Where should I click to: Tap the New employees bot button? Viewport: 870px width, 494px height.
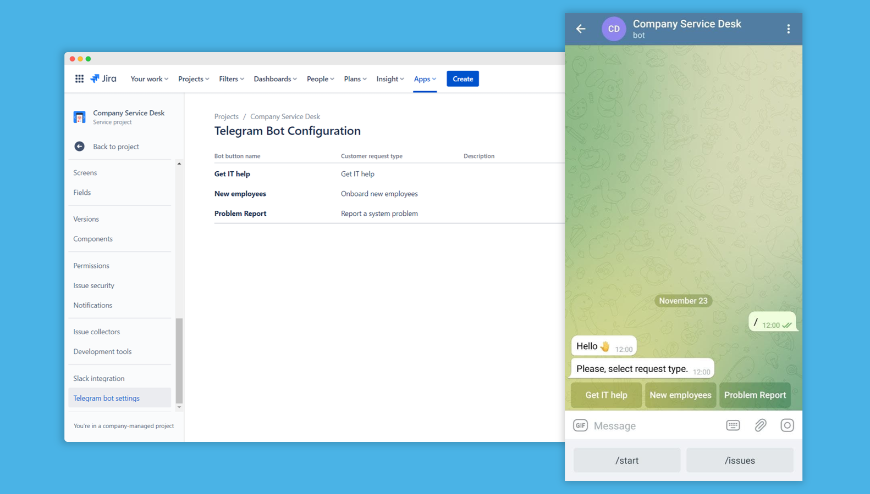point(680,395)
